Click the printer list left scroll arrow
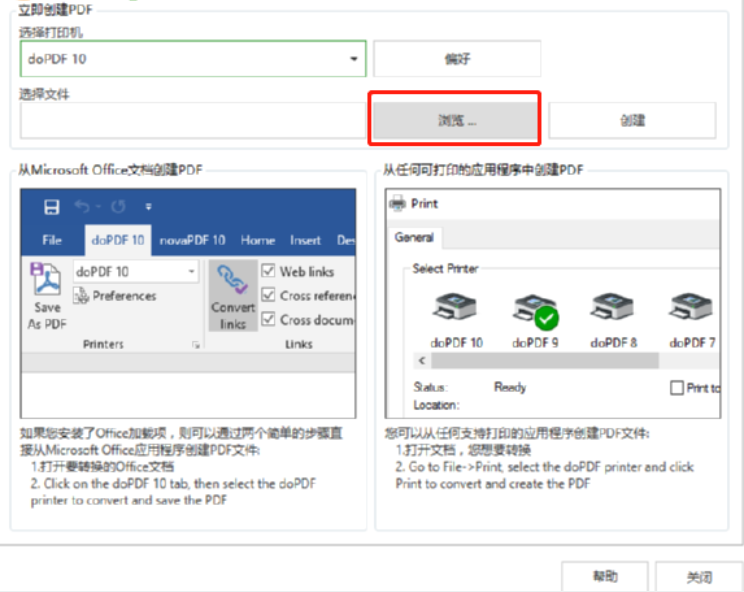Viewport: 744px width, 592px height. (x=421, y=361)
